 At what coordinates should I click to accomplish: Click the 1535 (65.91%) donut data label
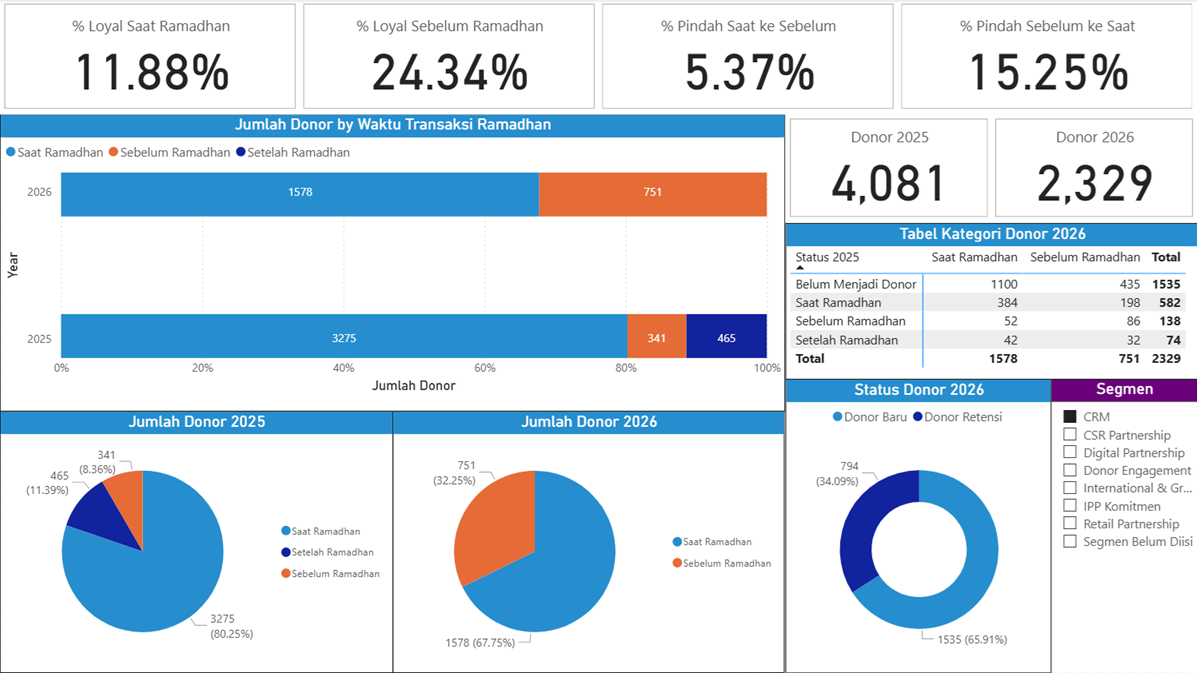[x=972, y=639]
